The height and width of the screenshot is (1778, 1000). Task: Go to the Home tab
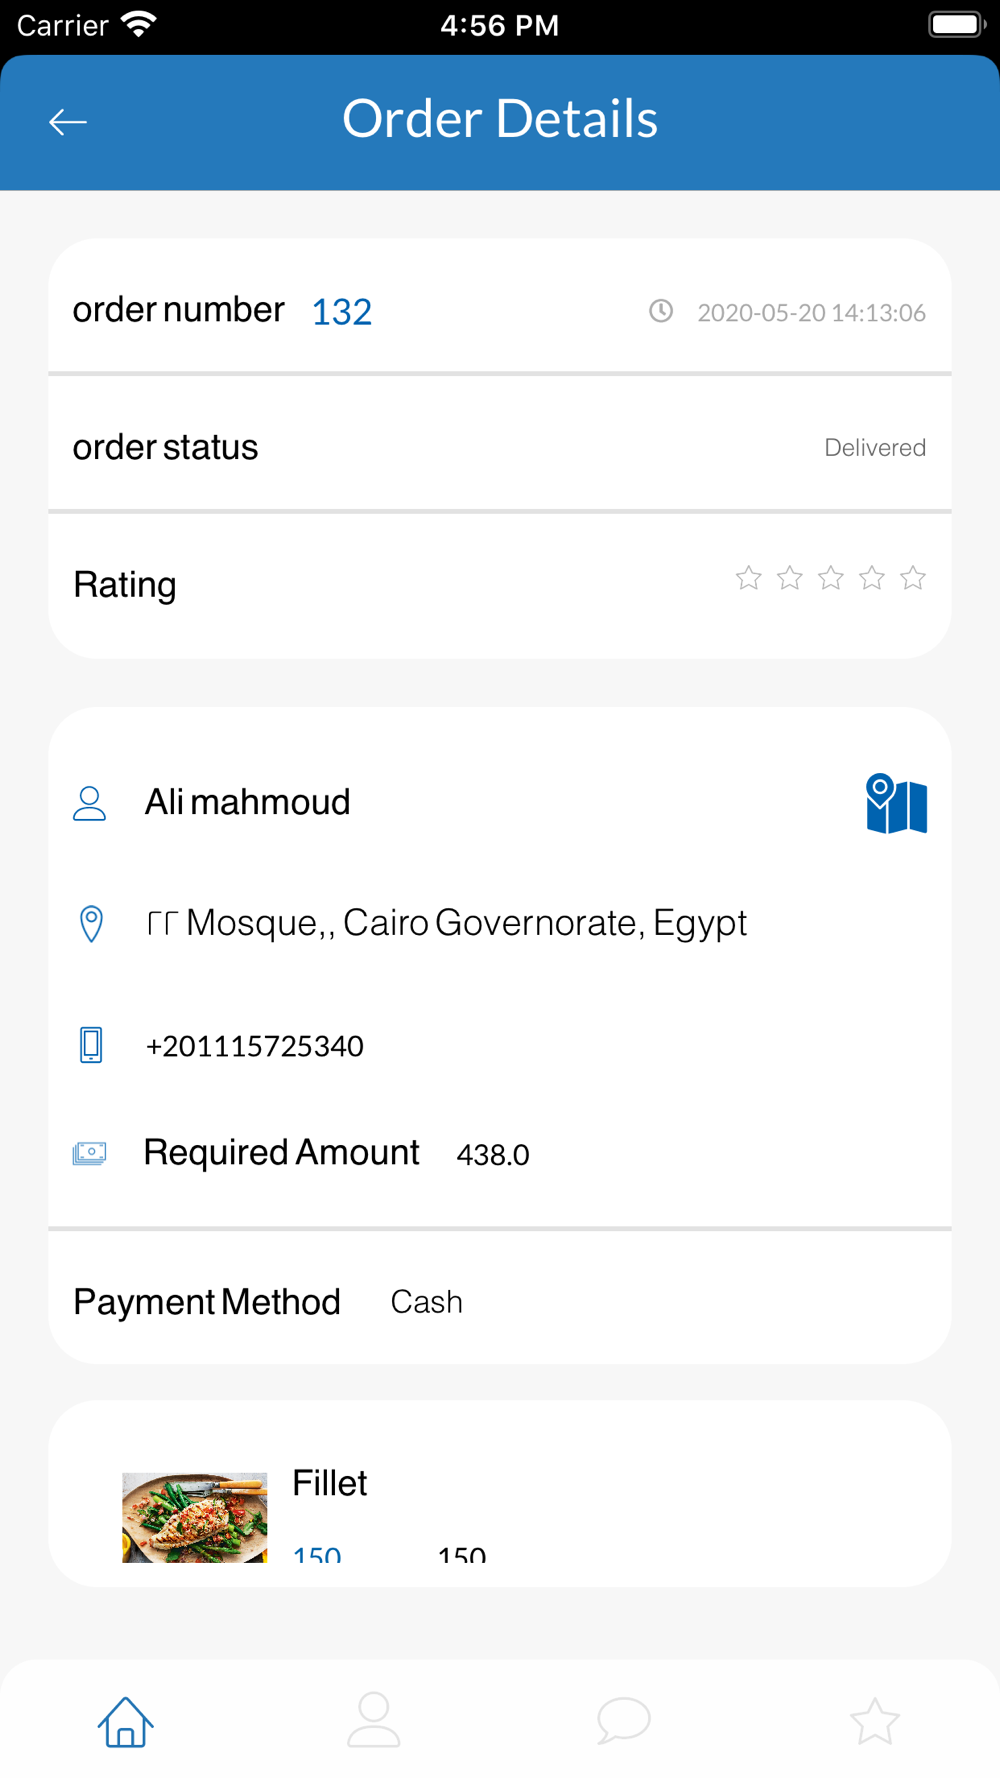click(x=125, y=1721)
